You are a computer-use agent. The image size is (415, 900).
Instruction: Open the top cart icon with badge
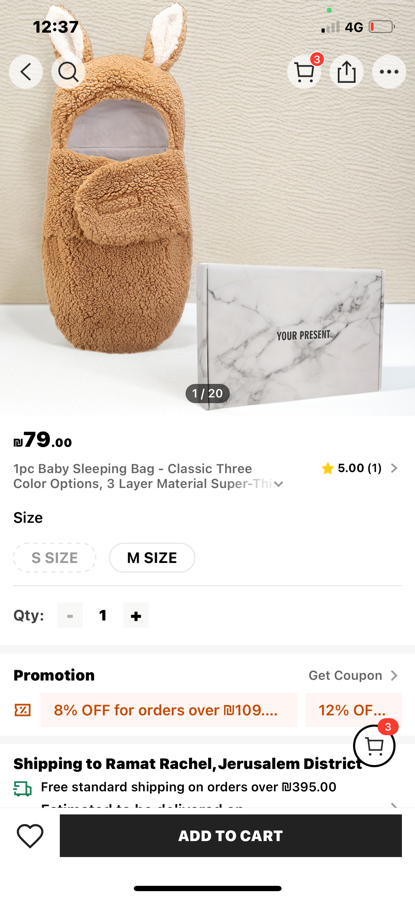pos(304,72)
